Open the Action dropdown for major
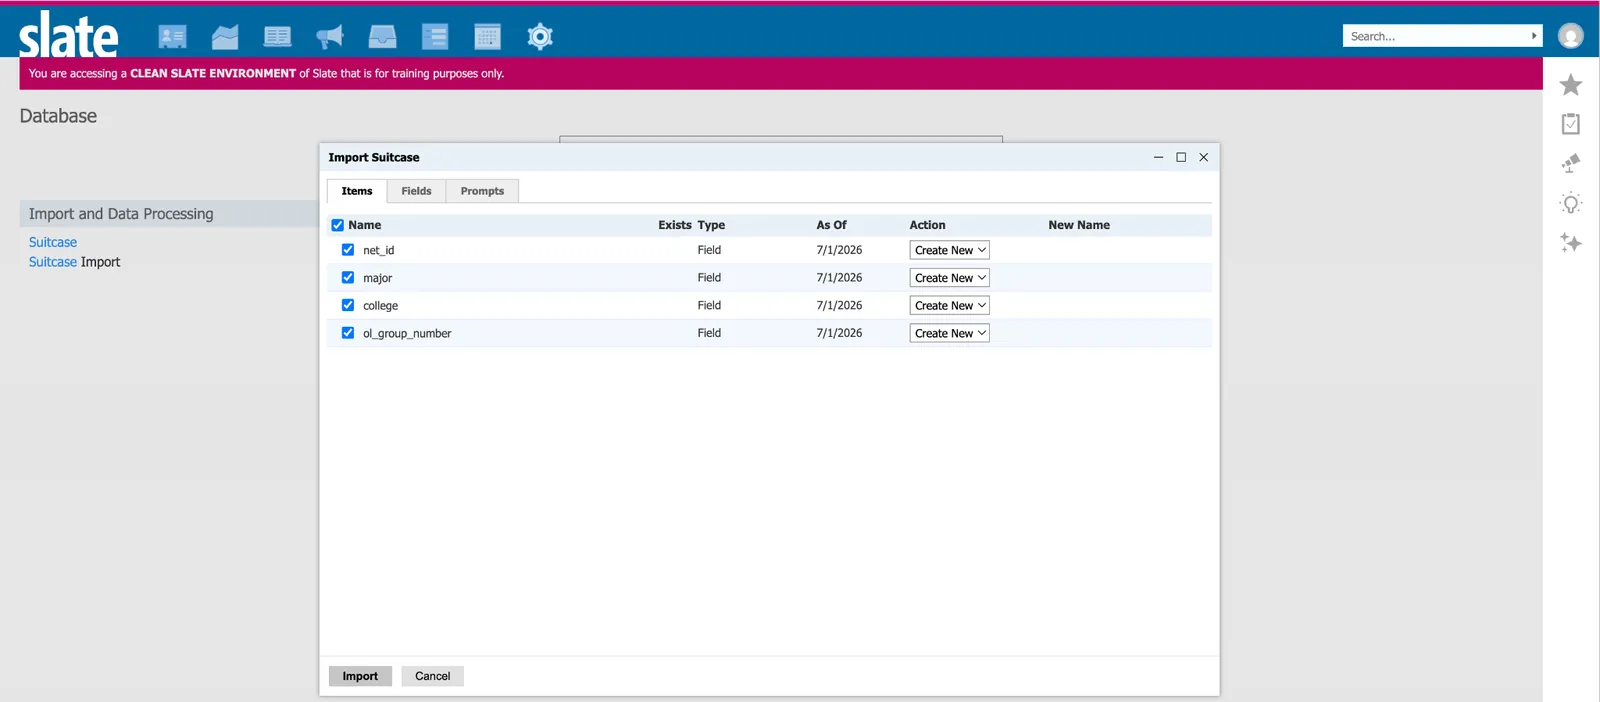Viewport: 1600px width, 702px height. [x=949, y=278]
